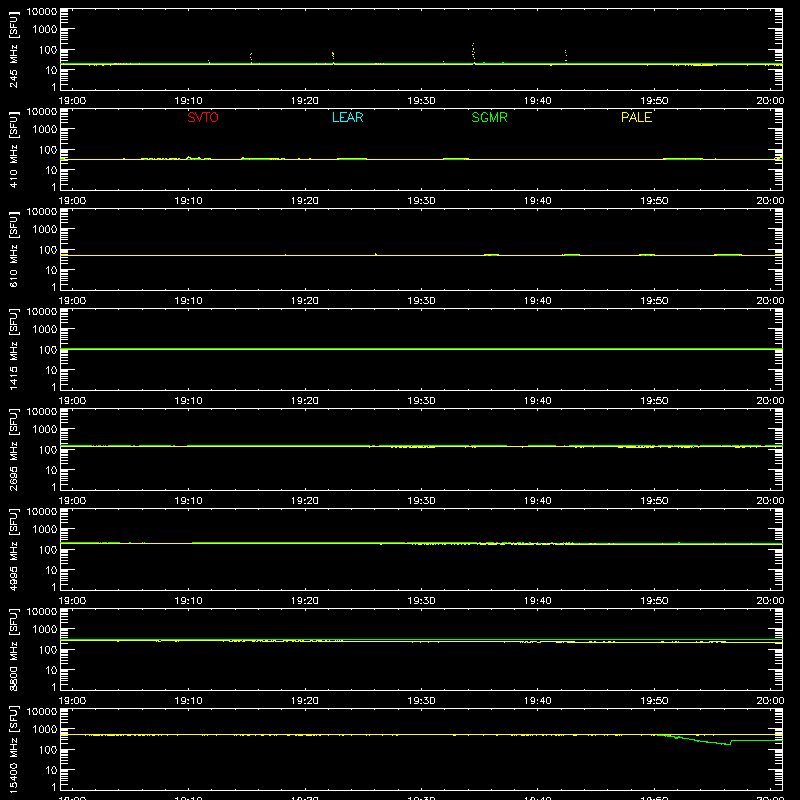Click the 19:50 time label under 410 MHz plot

pos(654,201)
